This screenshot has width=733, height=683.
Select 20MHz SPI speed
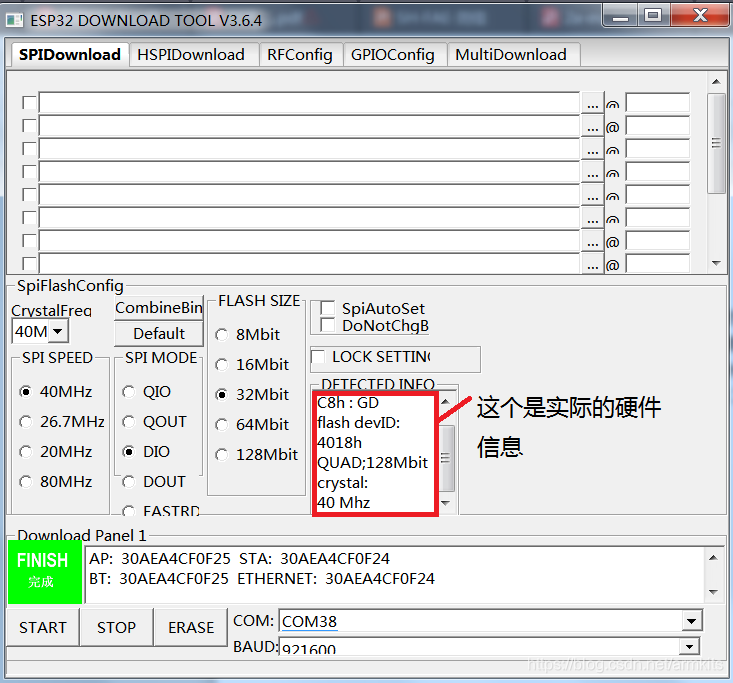(56, 452)
